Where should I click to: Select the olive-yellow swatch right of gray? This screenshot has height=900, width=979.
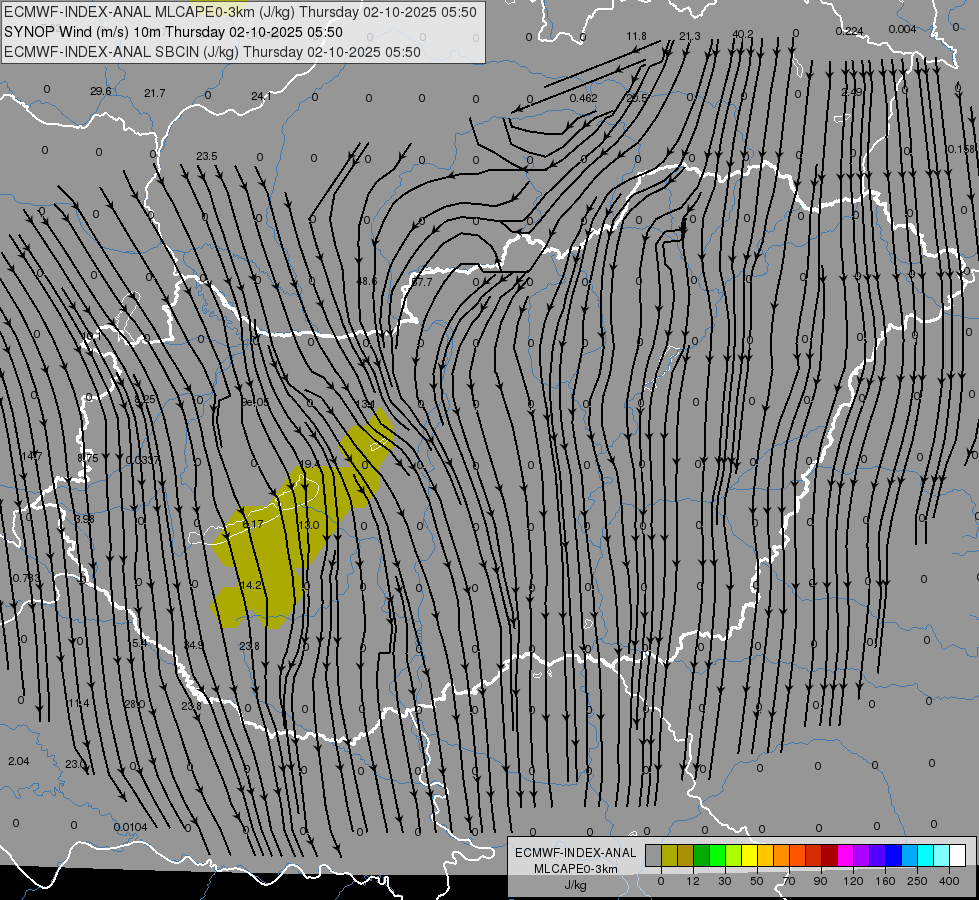coord(669,855)
